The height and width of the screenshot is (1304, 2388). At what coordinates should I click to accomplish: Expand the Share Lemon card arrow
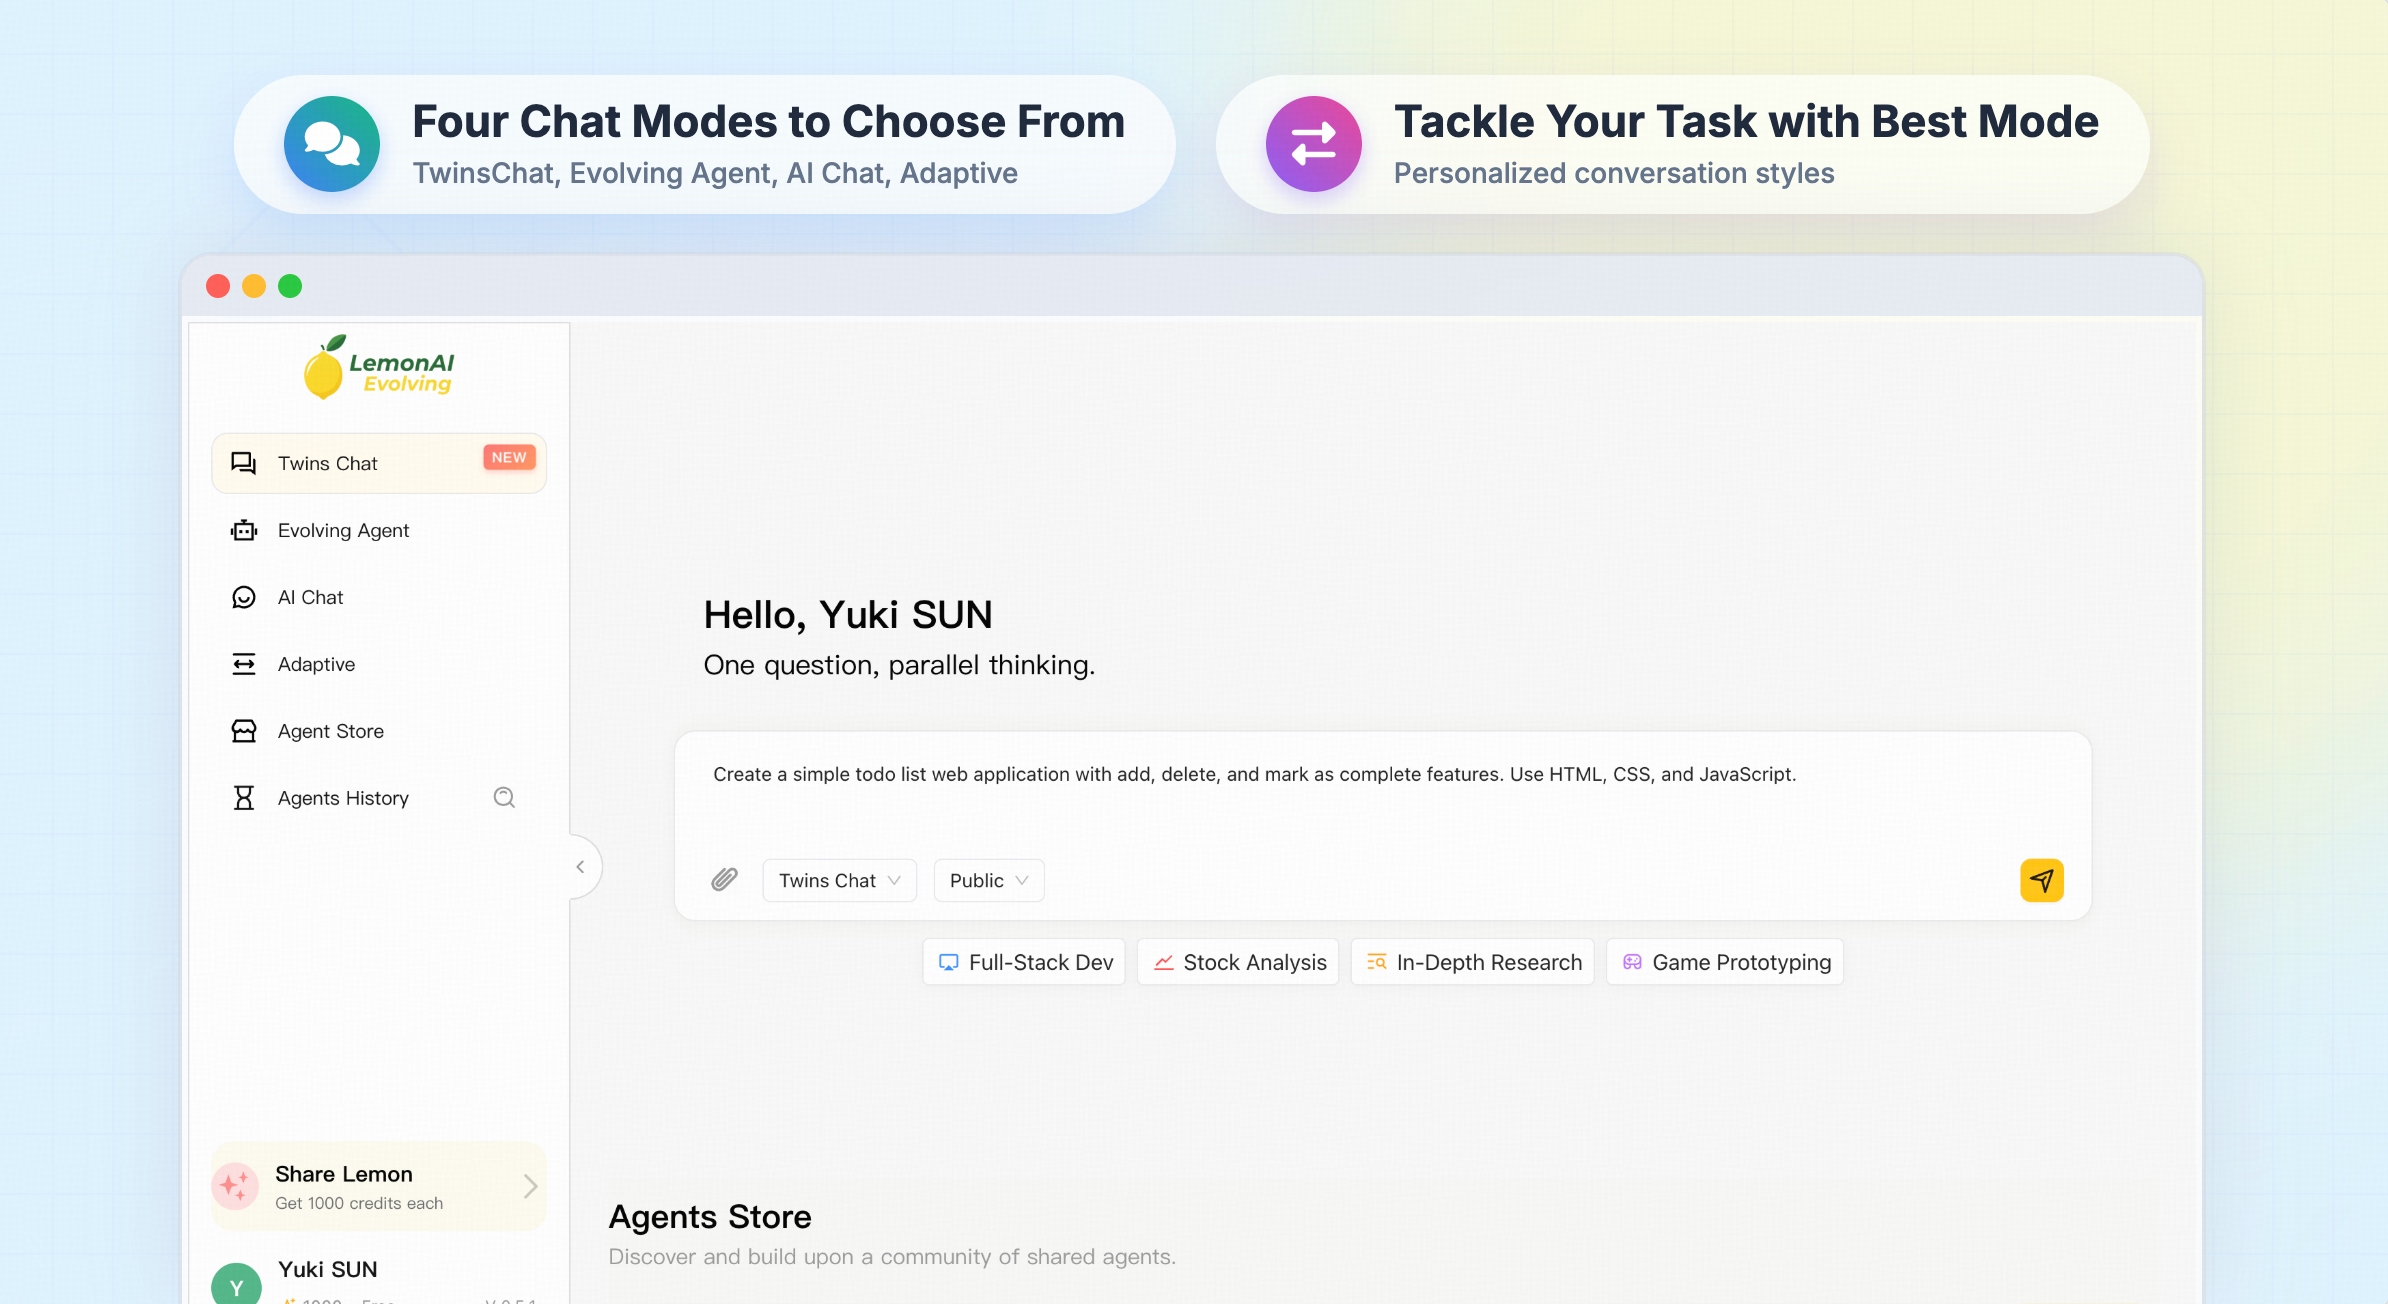(530, 1186)
